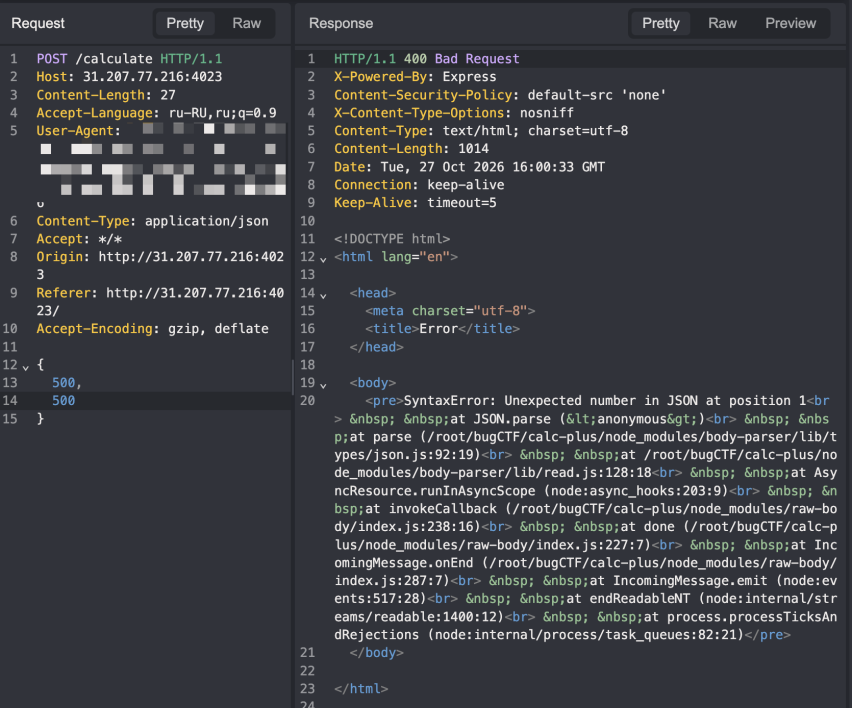
Task: Click the '<!DOCTYPE html>' line in the response
Action: click(392, 239)
